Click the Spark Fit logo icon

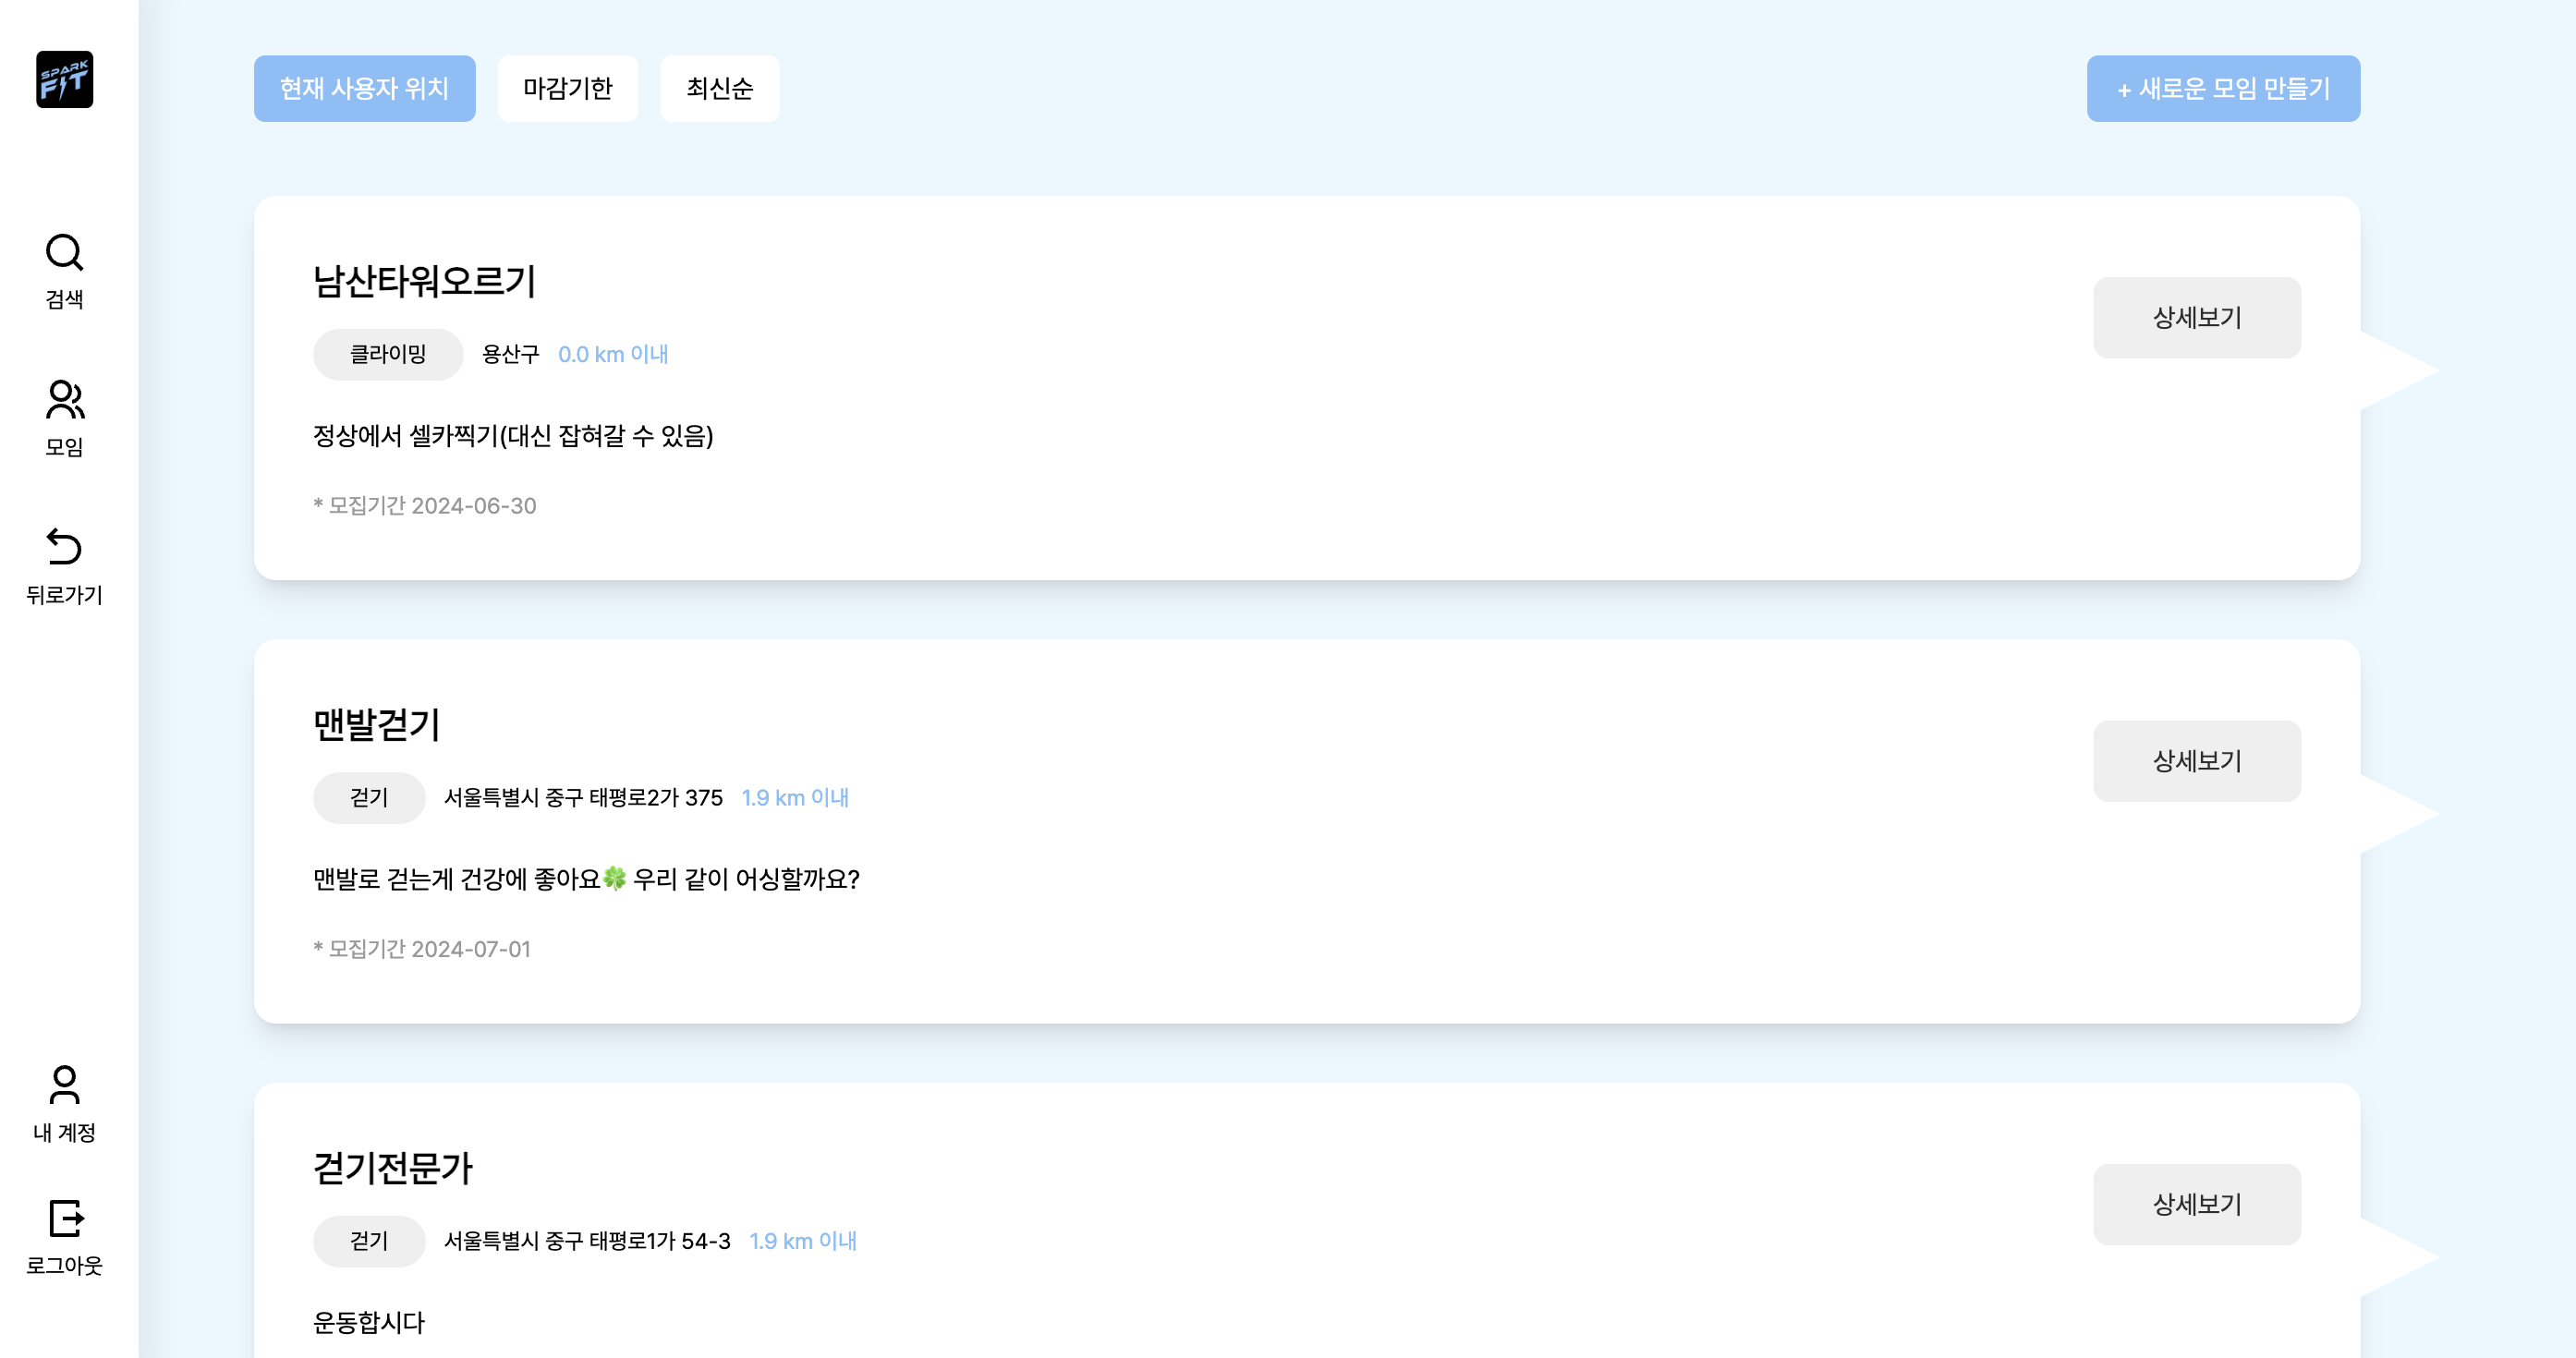[x=64, y=80]
